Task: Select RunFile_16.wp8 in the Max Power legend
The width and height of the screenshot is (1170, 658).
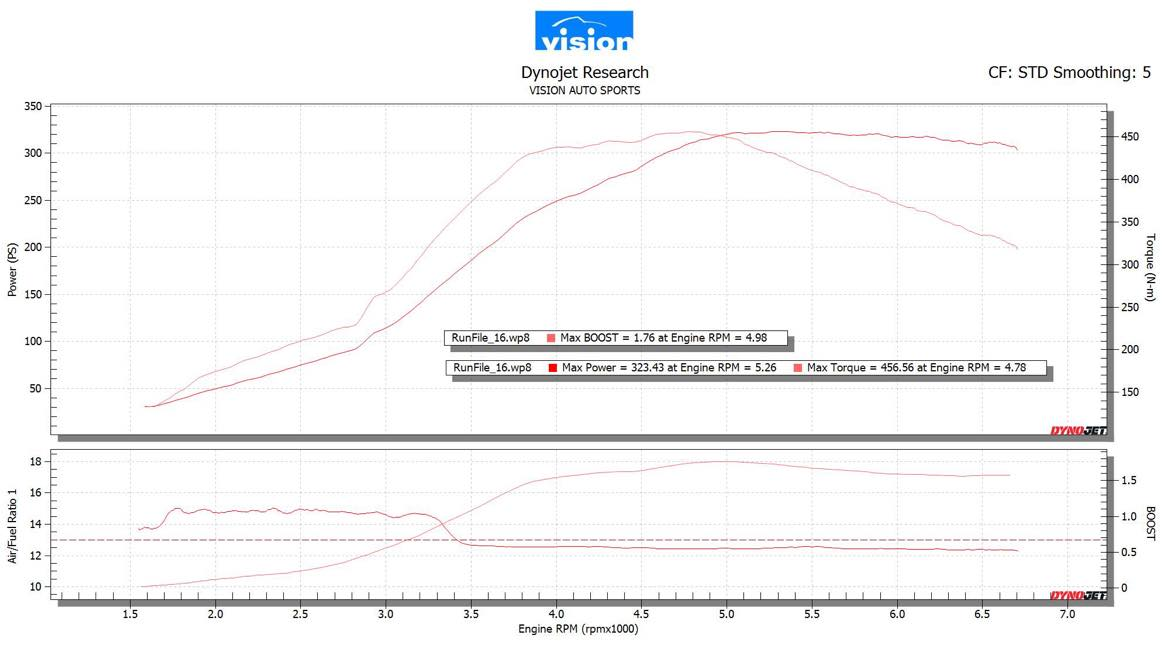Action: pyautogui.click(x=492, y=368)
